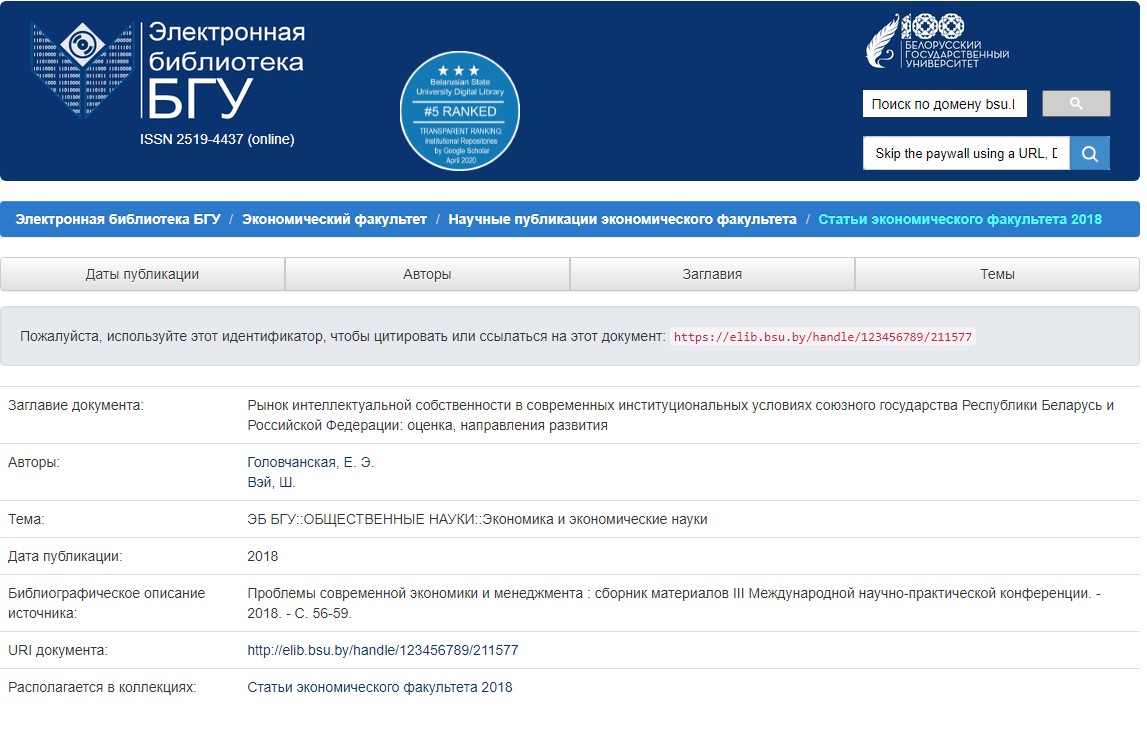Click the 'Дата публикации:' label
The height and width of the screenshot is (730, 1147).
click(65, 557)
